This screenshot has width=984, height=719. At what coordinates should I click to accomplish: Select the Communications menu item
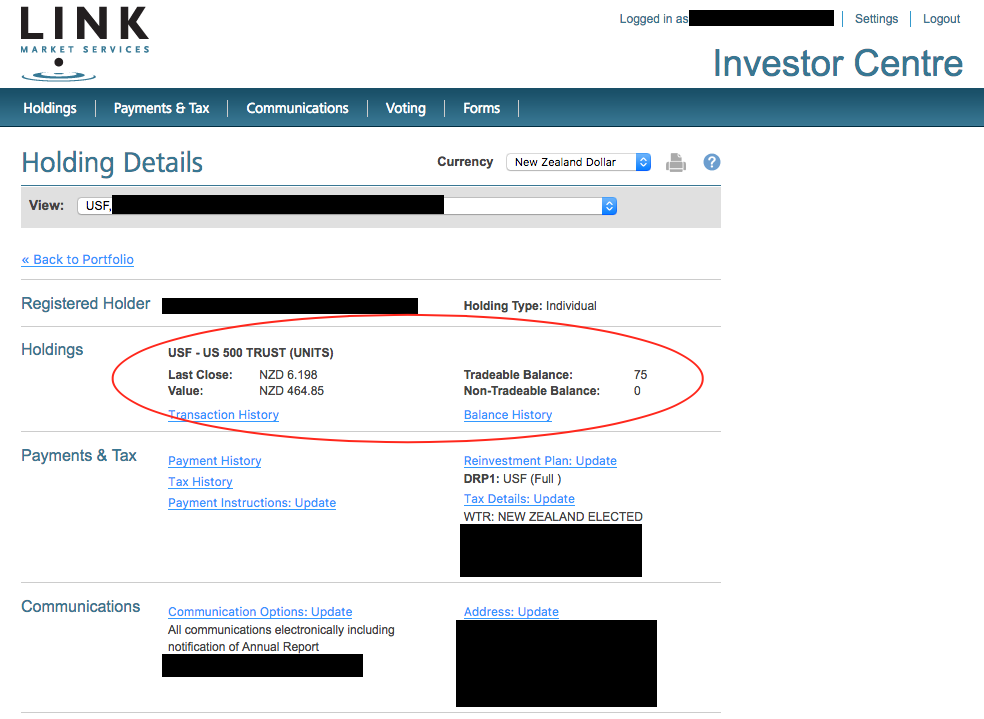[297, 108]
